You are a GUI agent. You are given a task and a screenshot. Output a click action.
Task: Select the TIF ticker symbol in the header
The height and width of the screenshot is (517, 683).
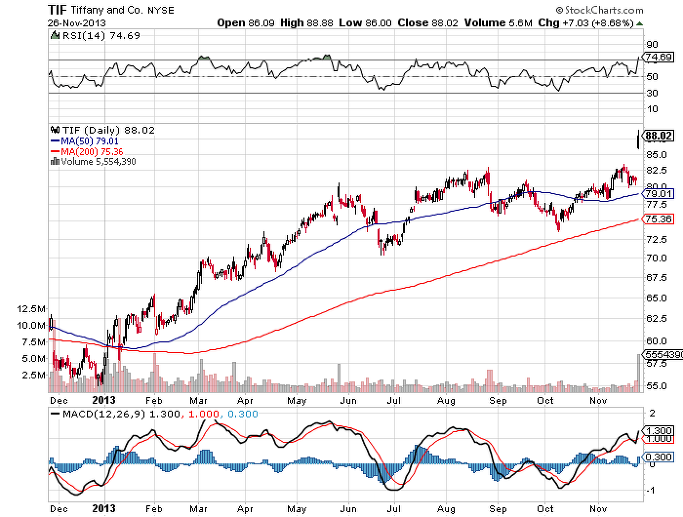click(x=57, y=10)
